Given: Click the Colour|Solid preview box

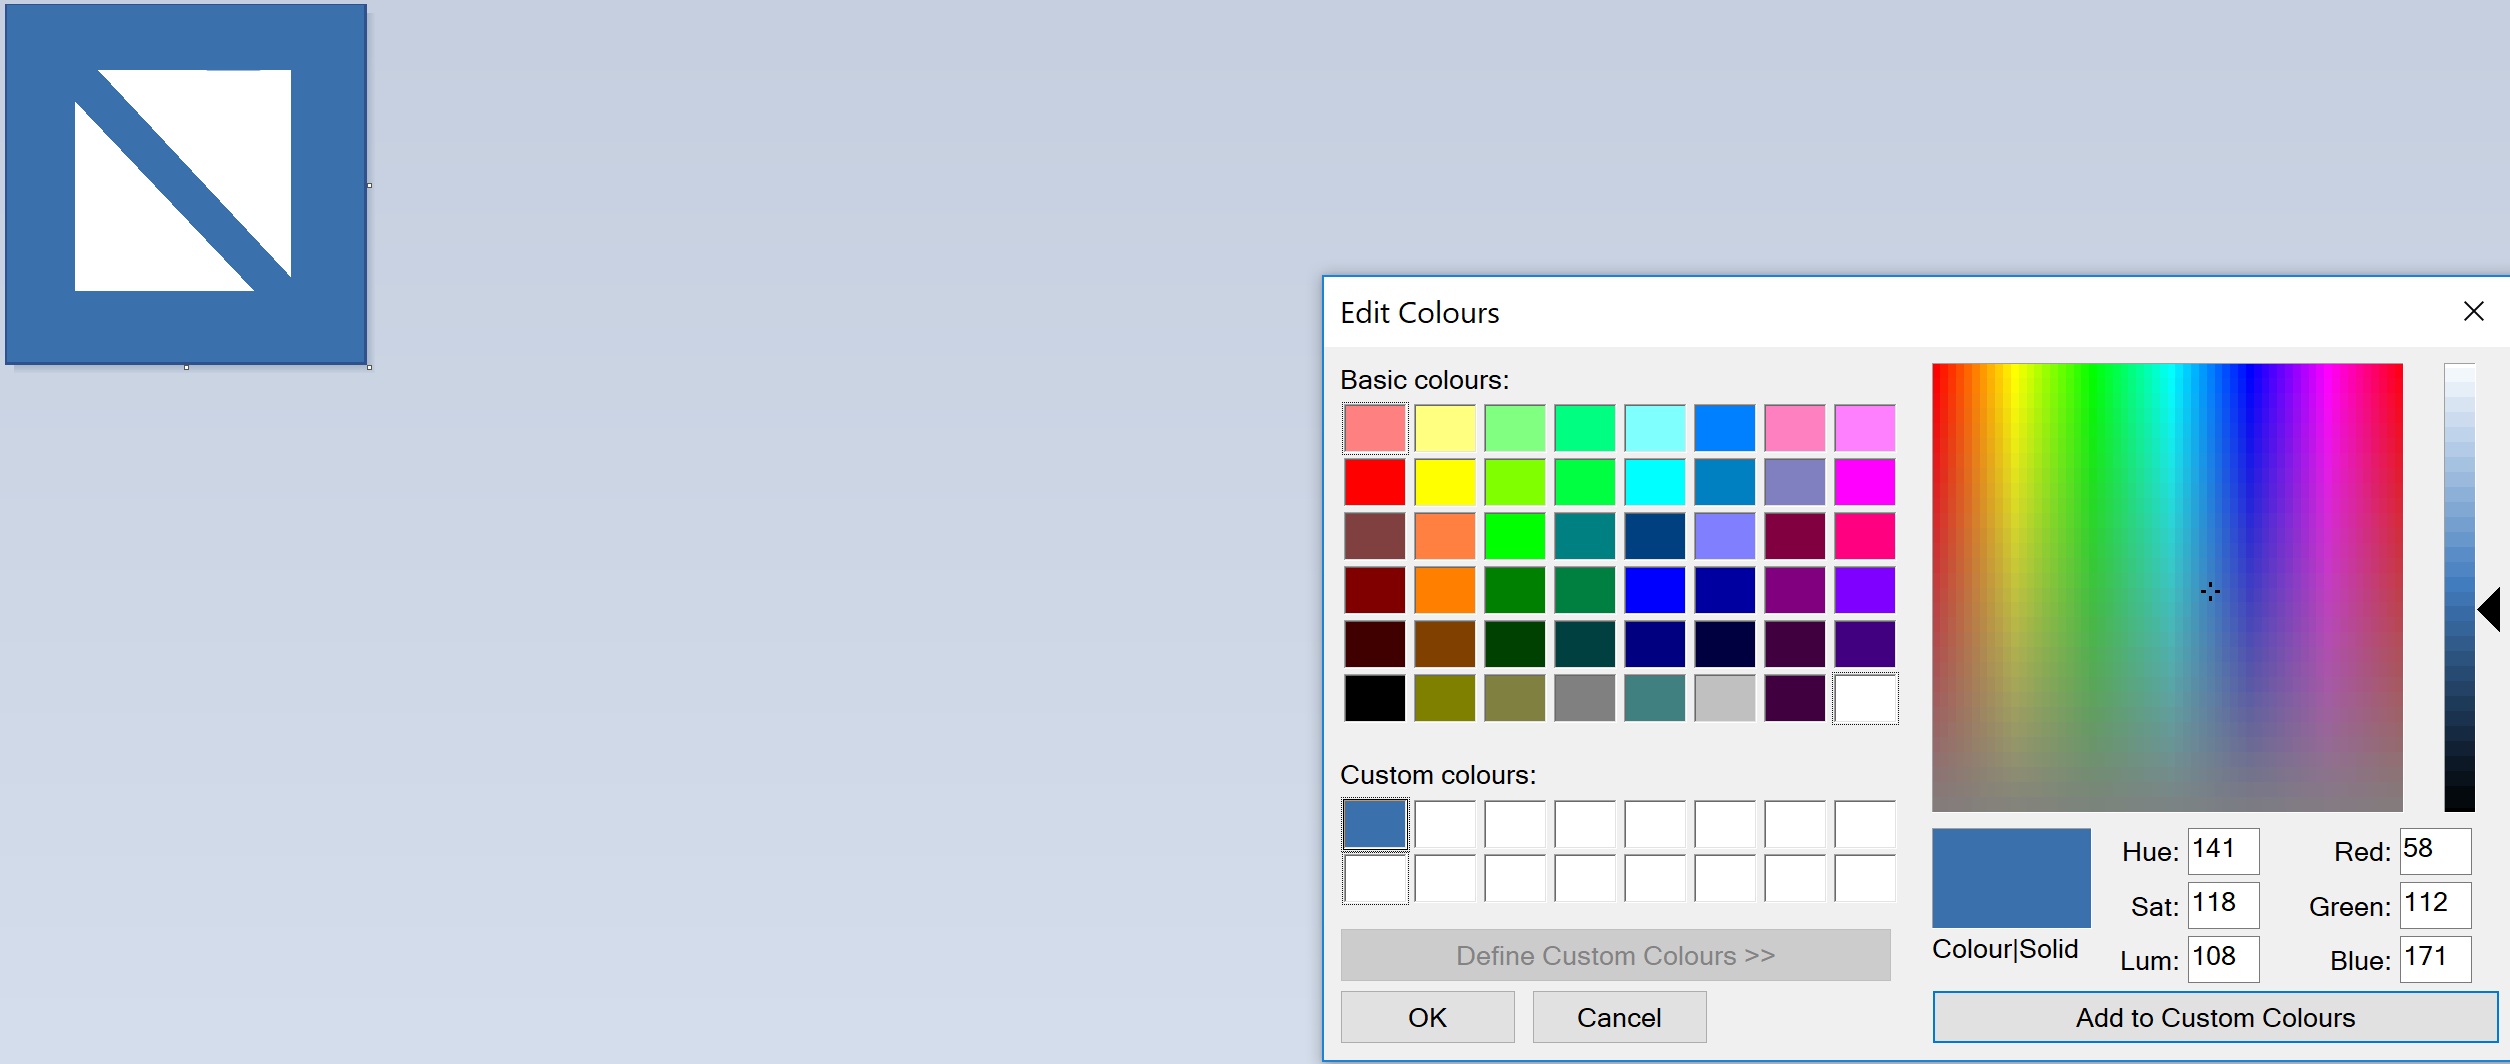Looking at the screenshot, I should [x=2010, y=877].
